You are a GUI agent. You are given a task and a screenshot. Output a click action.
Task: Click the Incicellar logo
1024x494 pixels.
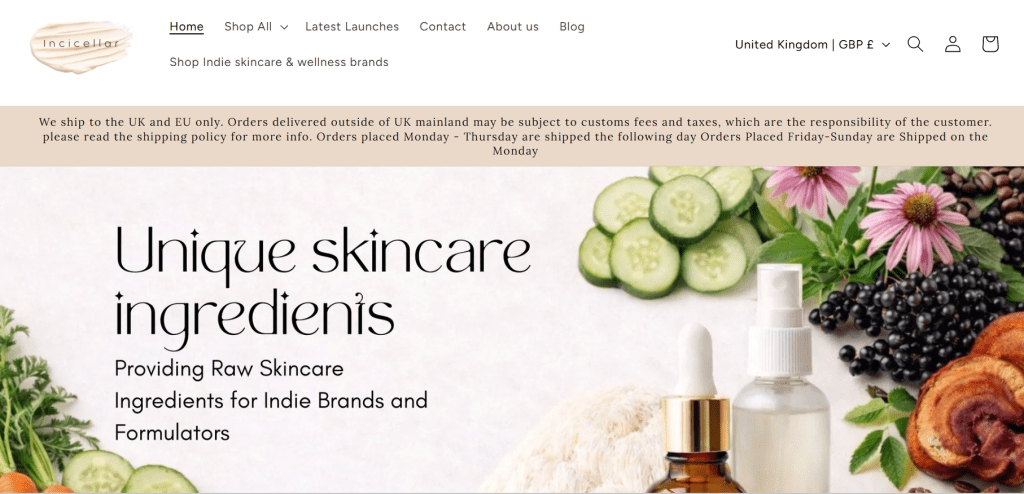[81, 45]
